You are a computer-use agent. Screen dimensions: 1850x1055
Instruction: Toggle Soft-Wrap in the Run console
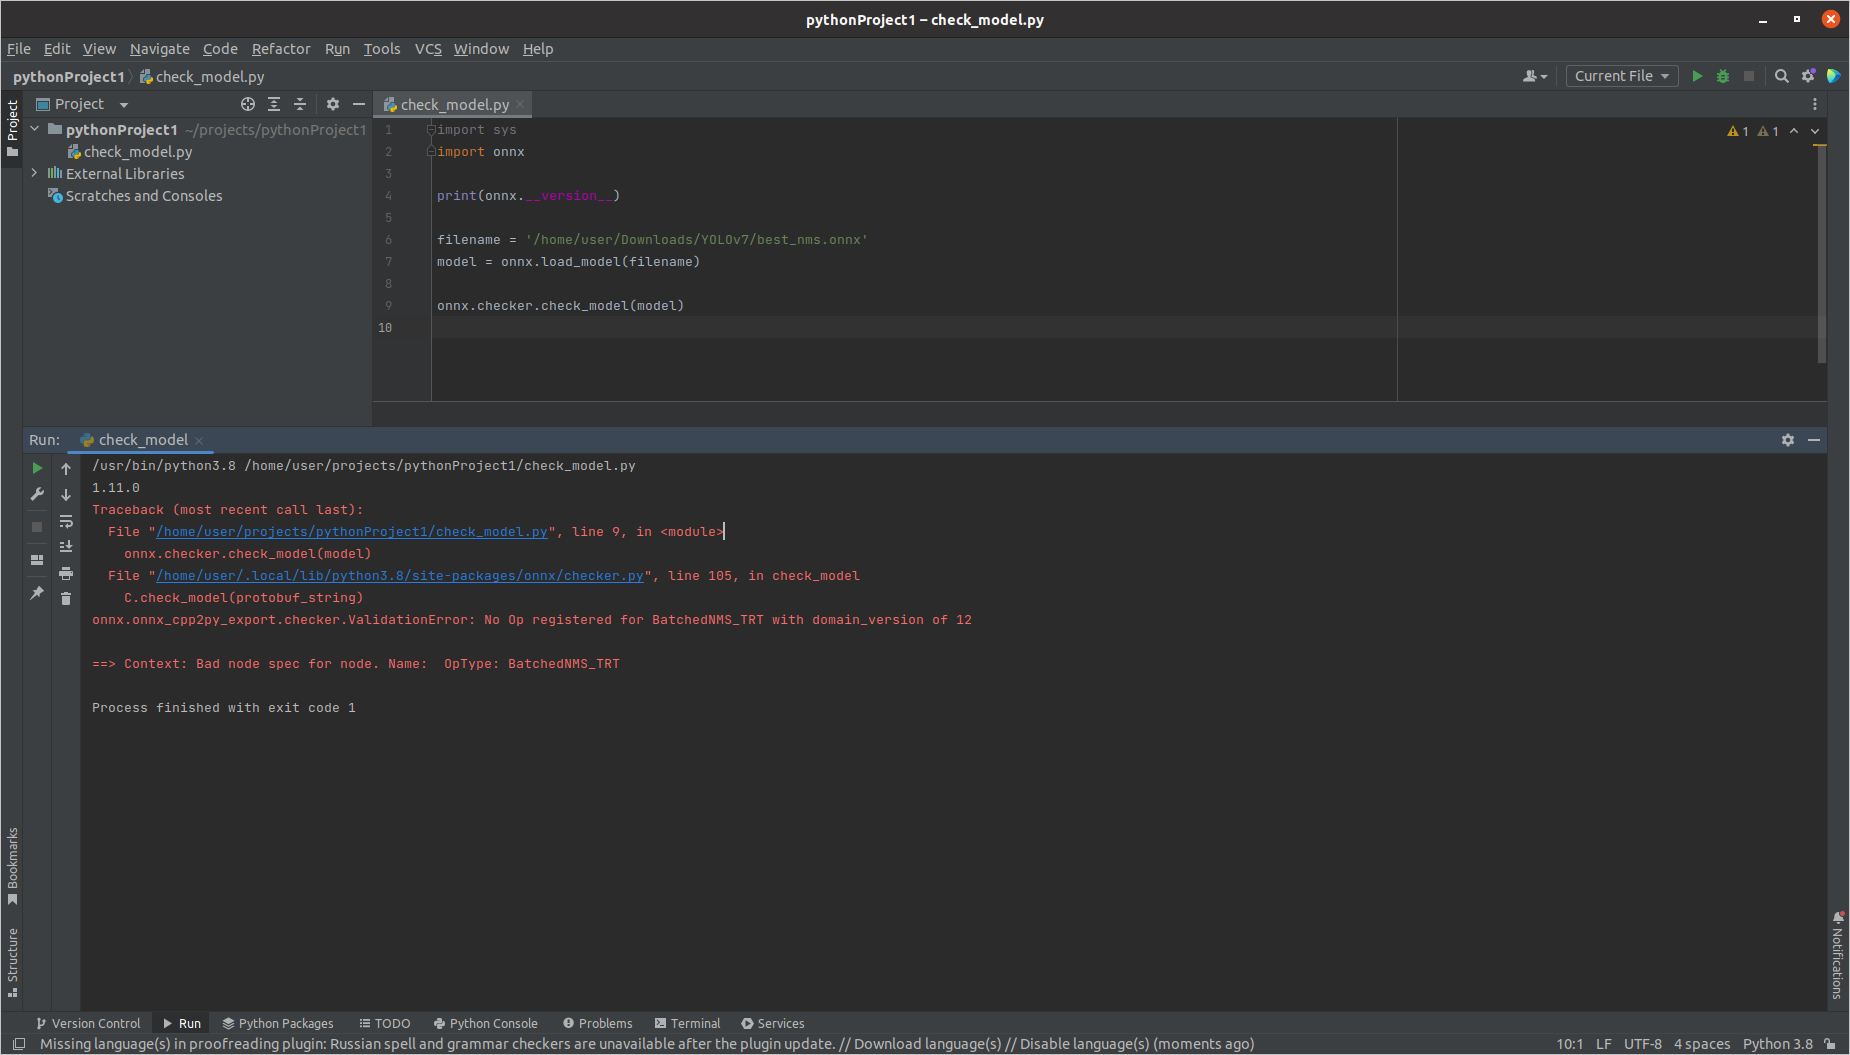[66, 521]
